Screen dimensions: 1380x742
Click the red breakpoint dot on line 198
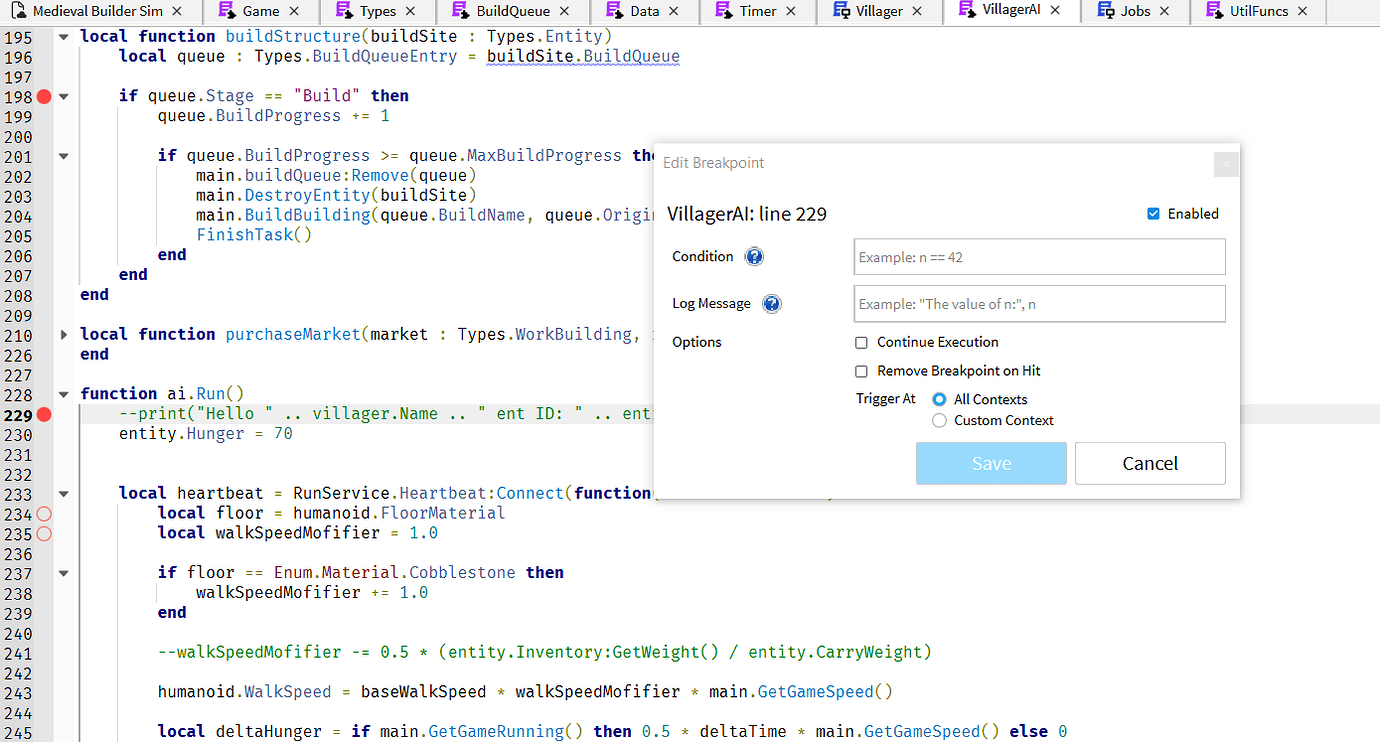click(42, 97)
